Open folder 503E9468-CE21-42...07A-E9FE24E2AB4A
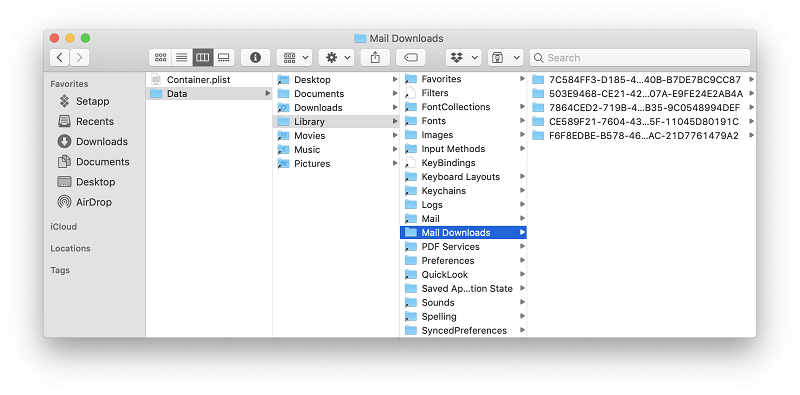Image resolution: width=800 pixels, height=395 pixels. [642, 93]
